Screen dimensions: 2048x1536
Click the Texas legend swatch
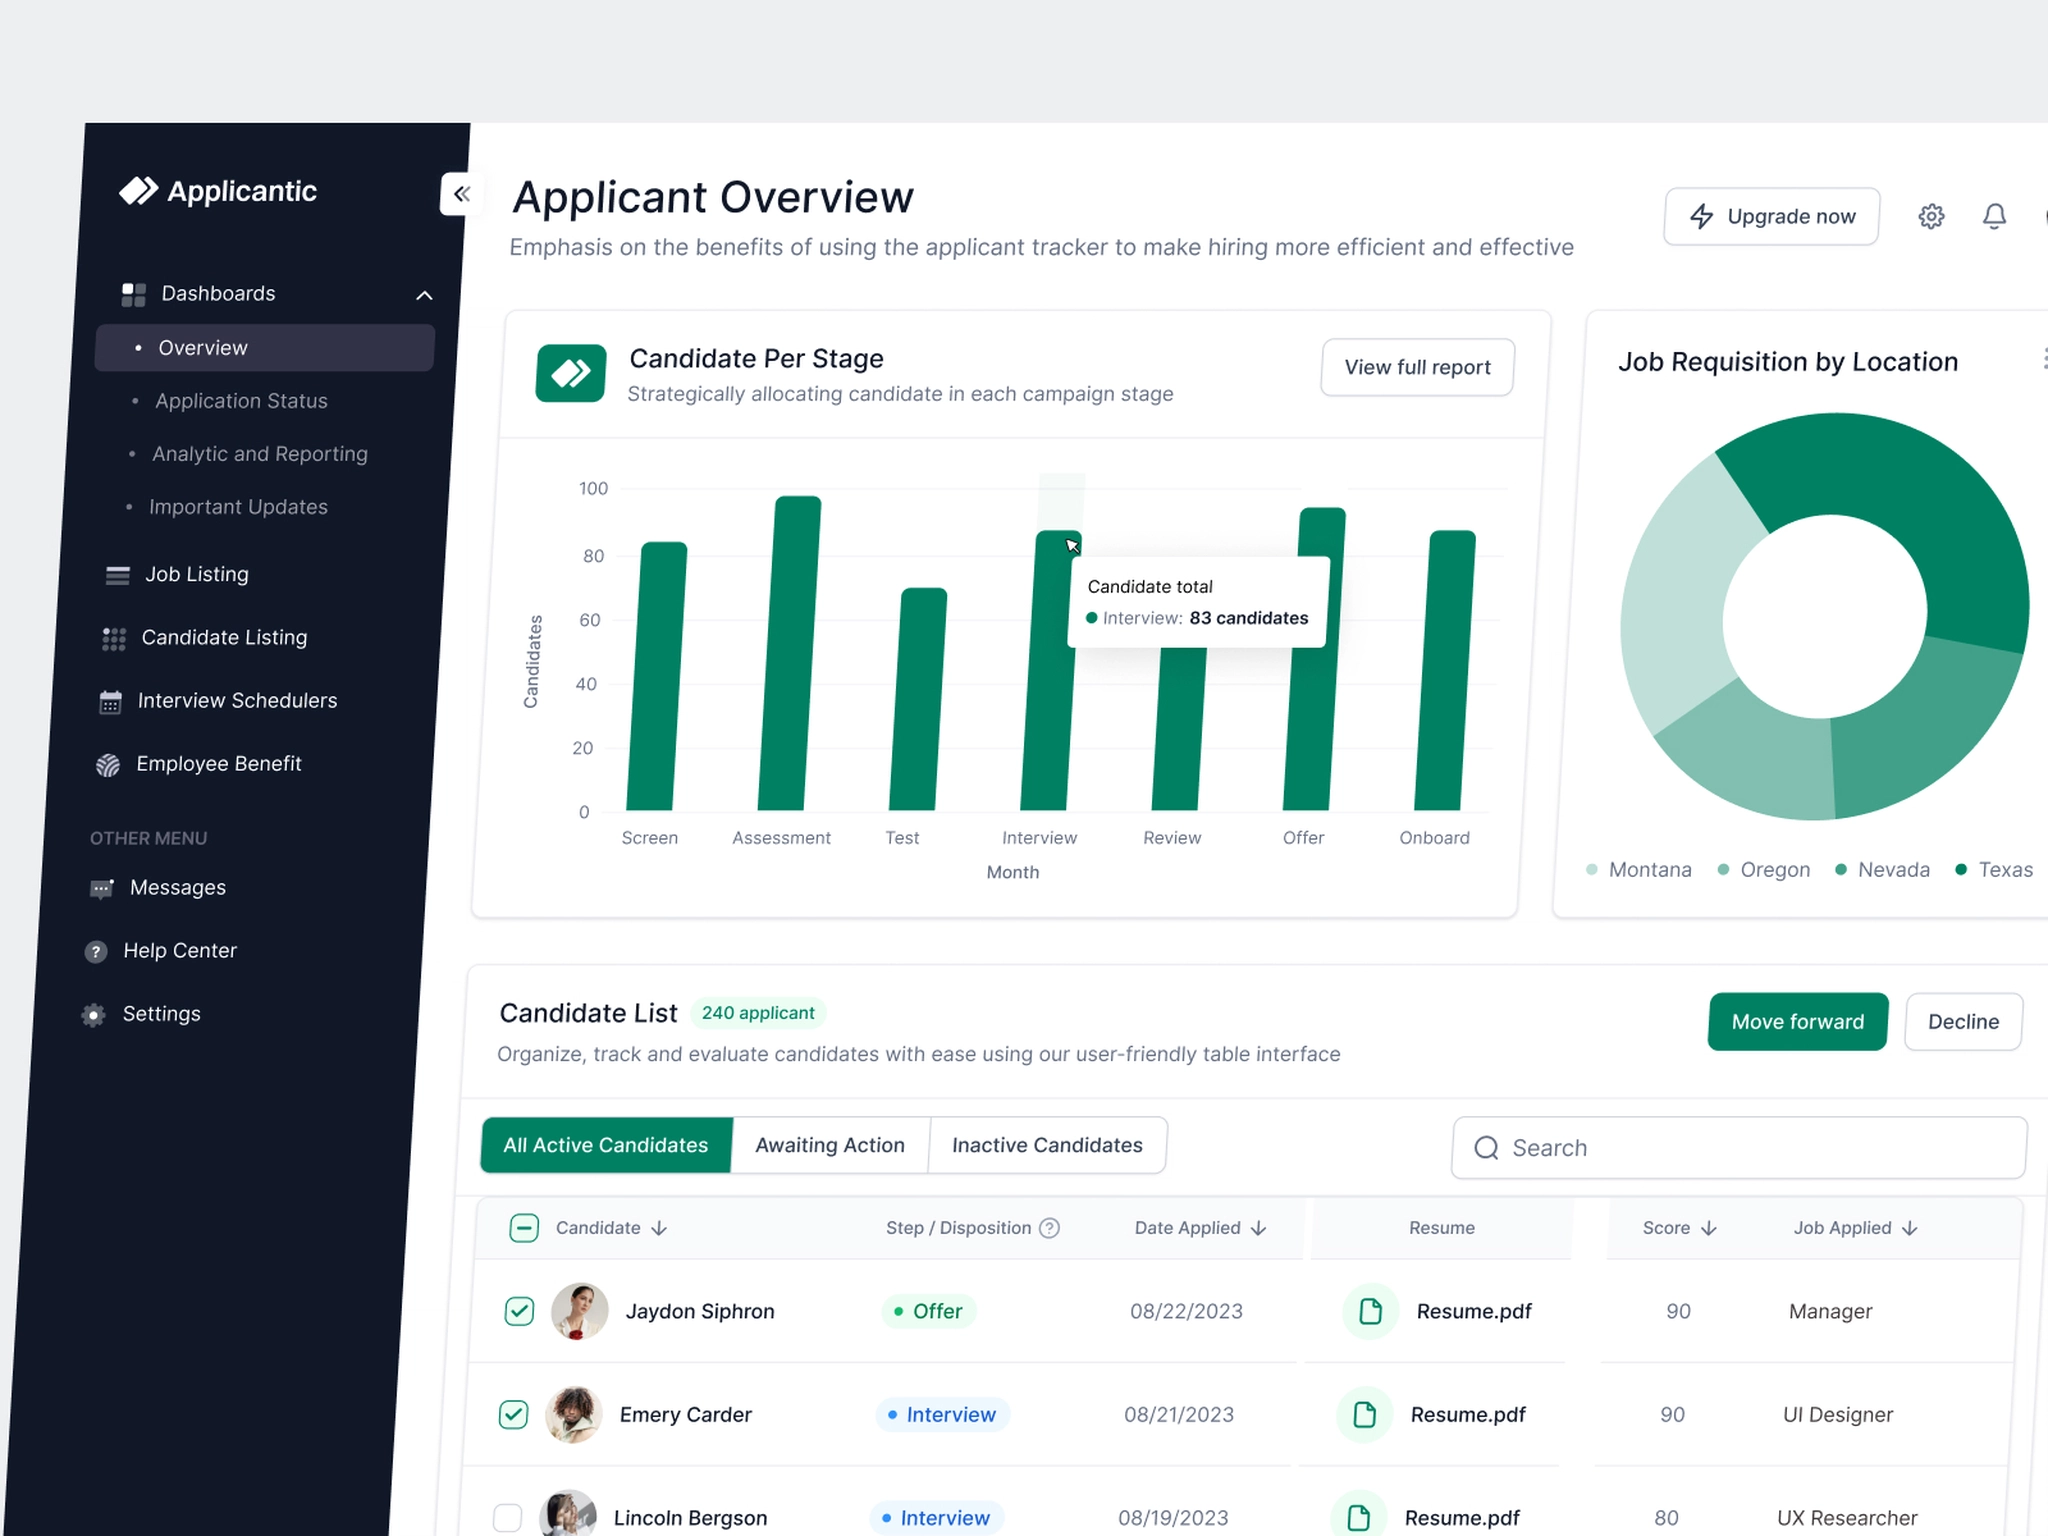(1961, 870)
